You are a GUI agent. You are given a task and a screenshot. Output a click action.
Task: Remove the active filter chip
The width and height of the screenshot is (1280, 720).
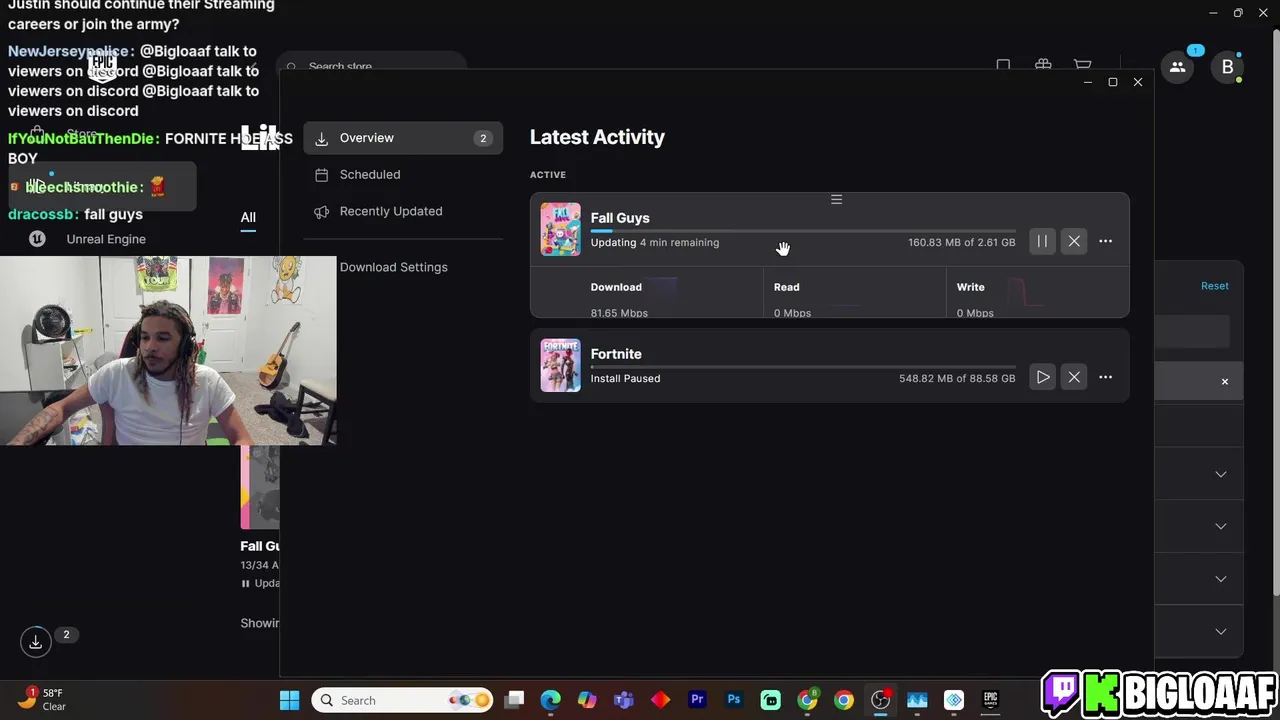tap(1224, 381)
